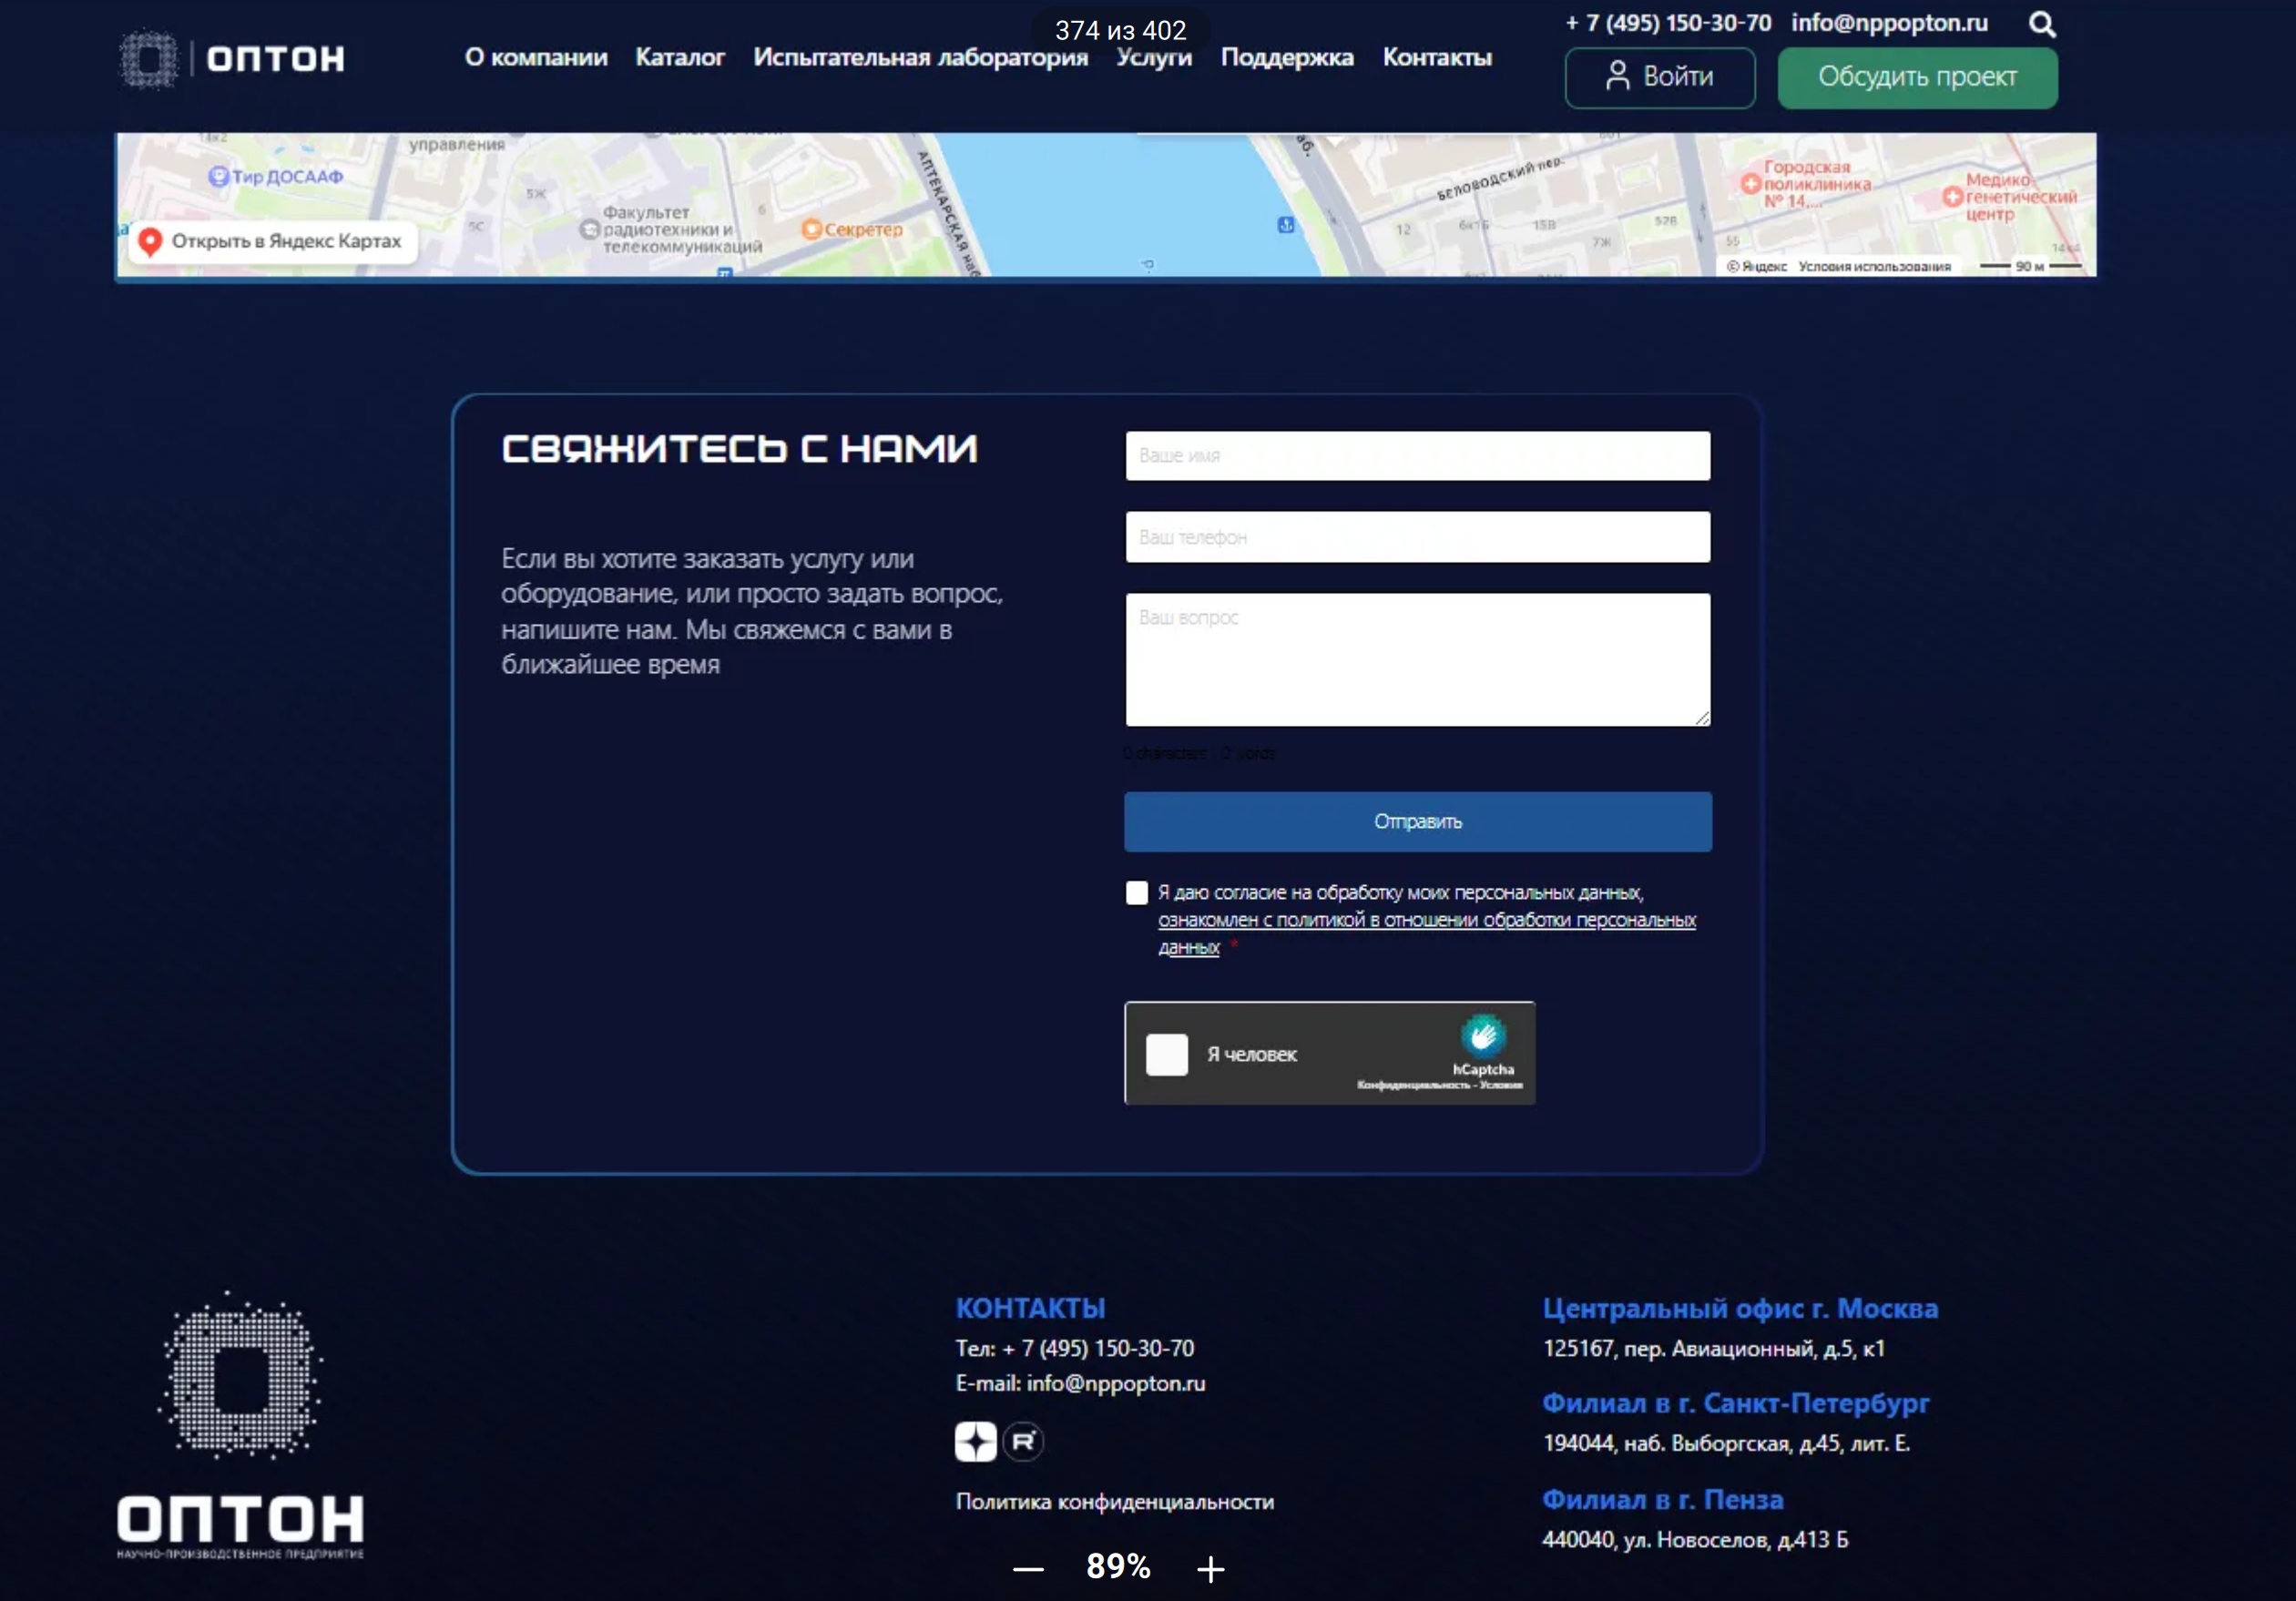Click the 89% zoom level indicator
2296x1601 pixels.
click(1118, 1566)
